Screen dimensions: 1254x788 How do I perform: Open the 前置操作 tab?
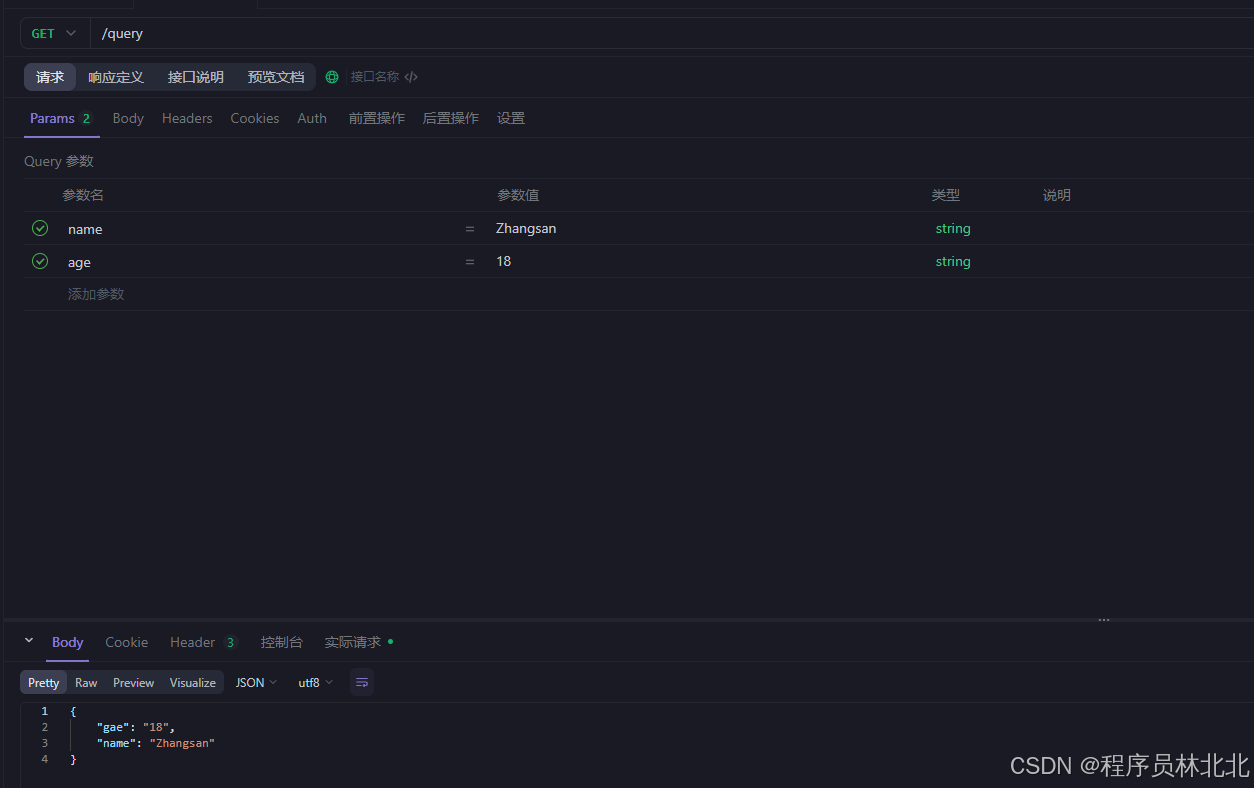pos(377,118)
